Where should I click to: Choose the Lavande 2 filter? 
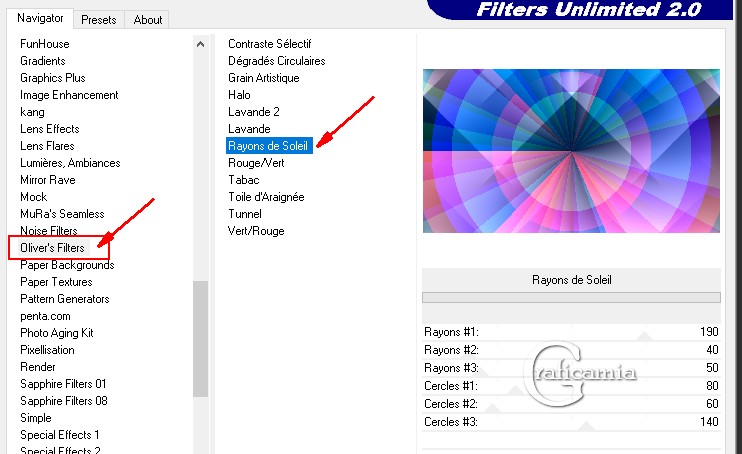coord(254,112)
